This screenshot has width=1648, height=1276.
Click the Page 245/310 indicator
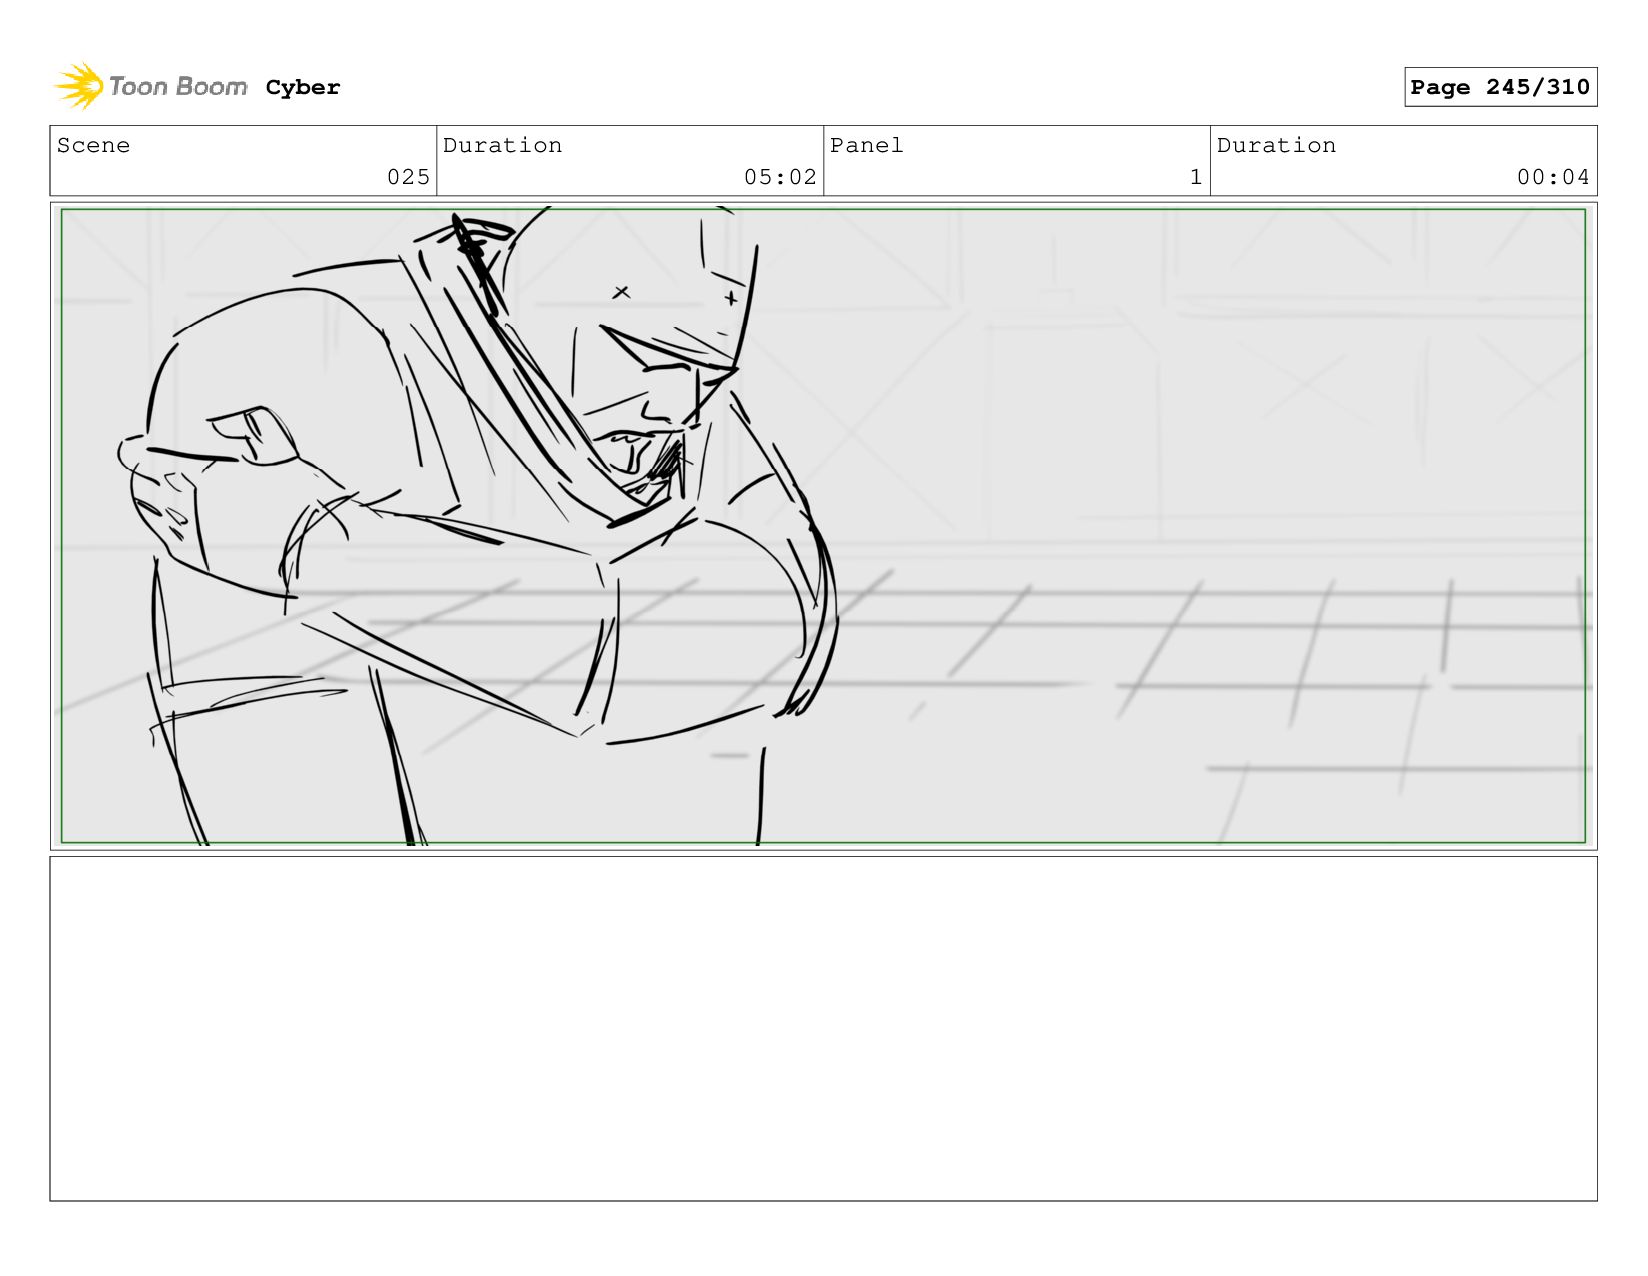[x=1500, y=87]
